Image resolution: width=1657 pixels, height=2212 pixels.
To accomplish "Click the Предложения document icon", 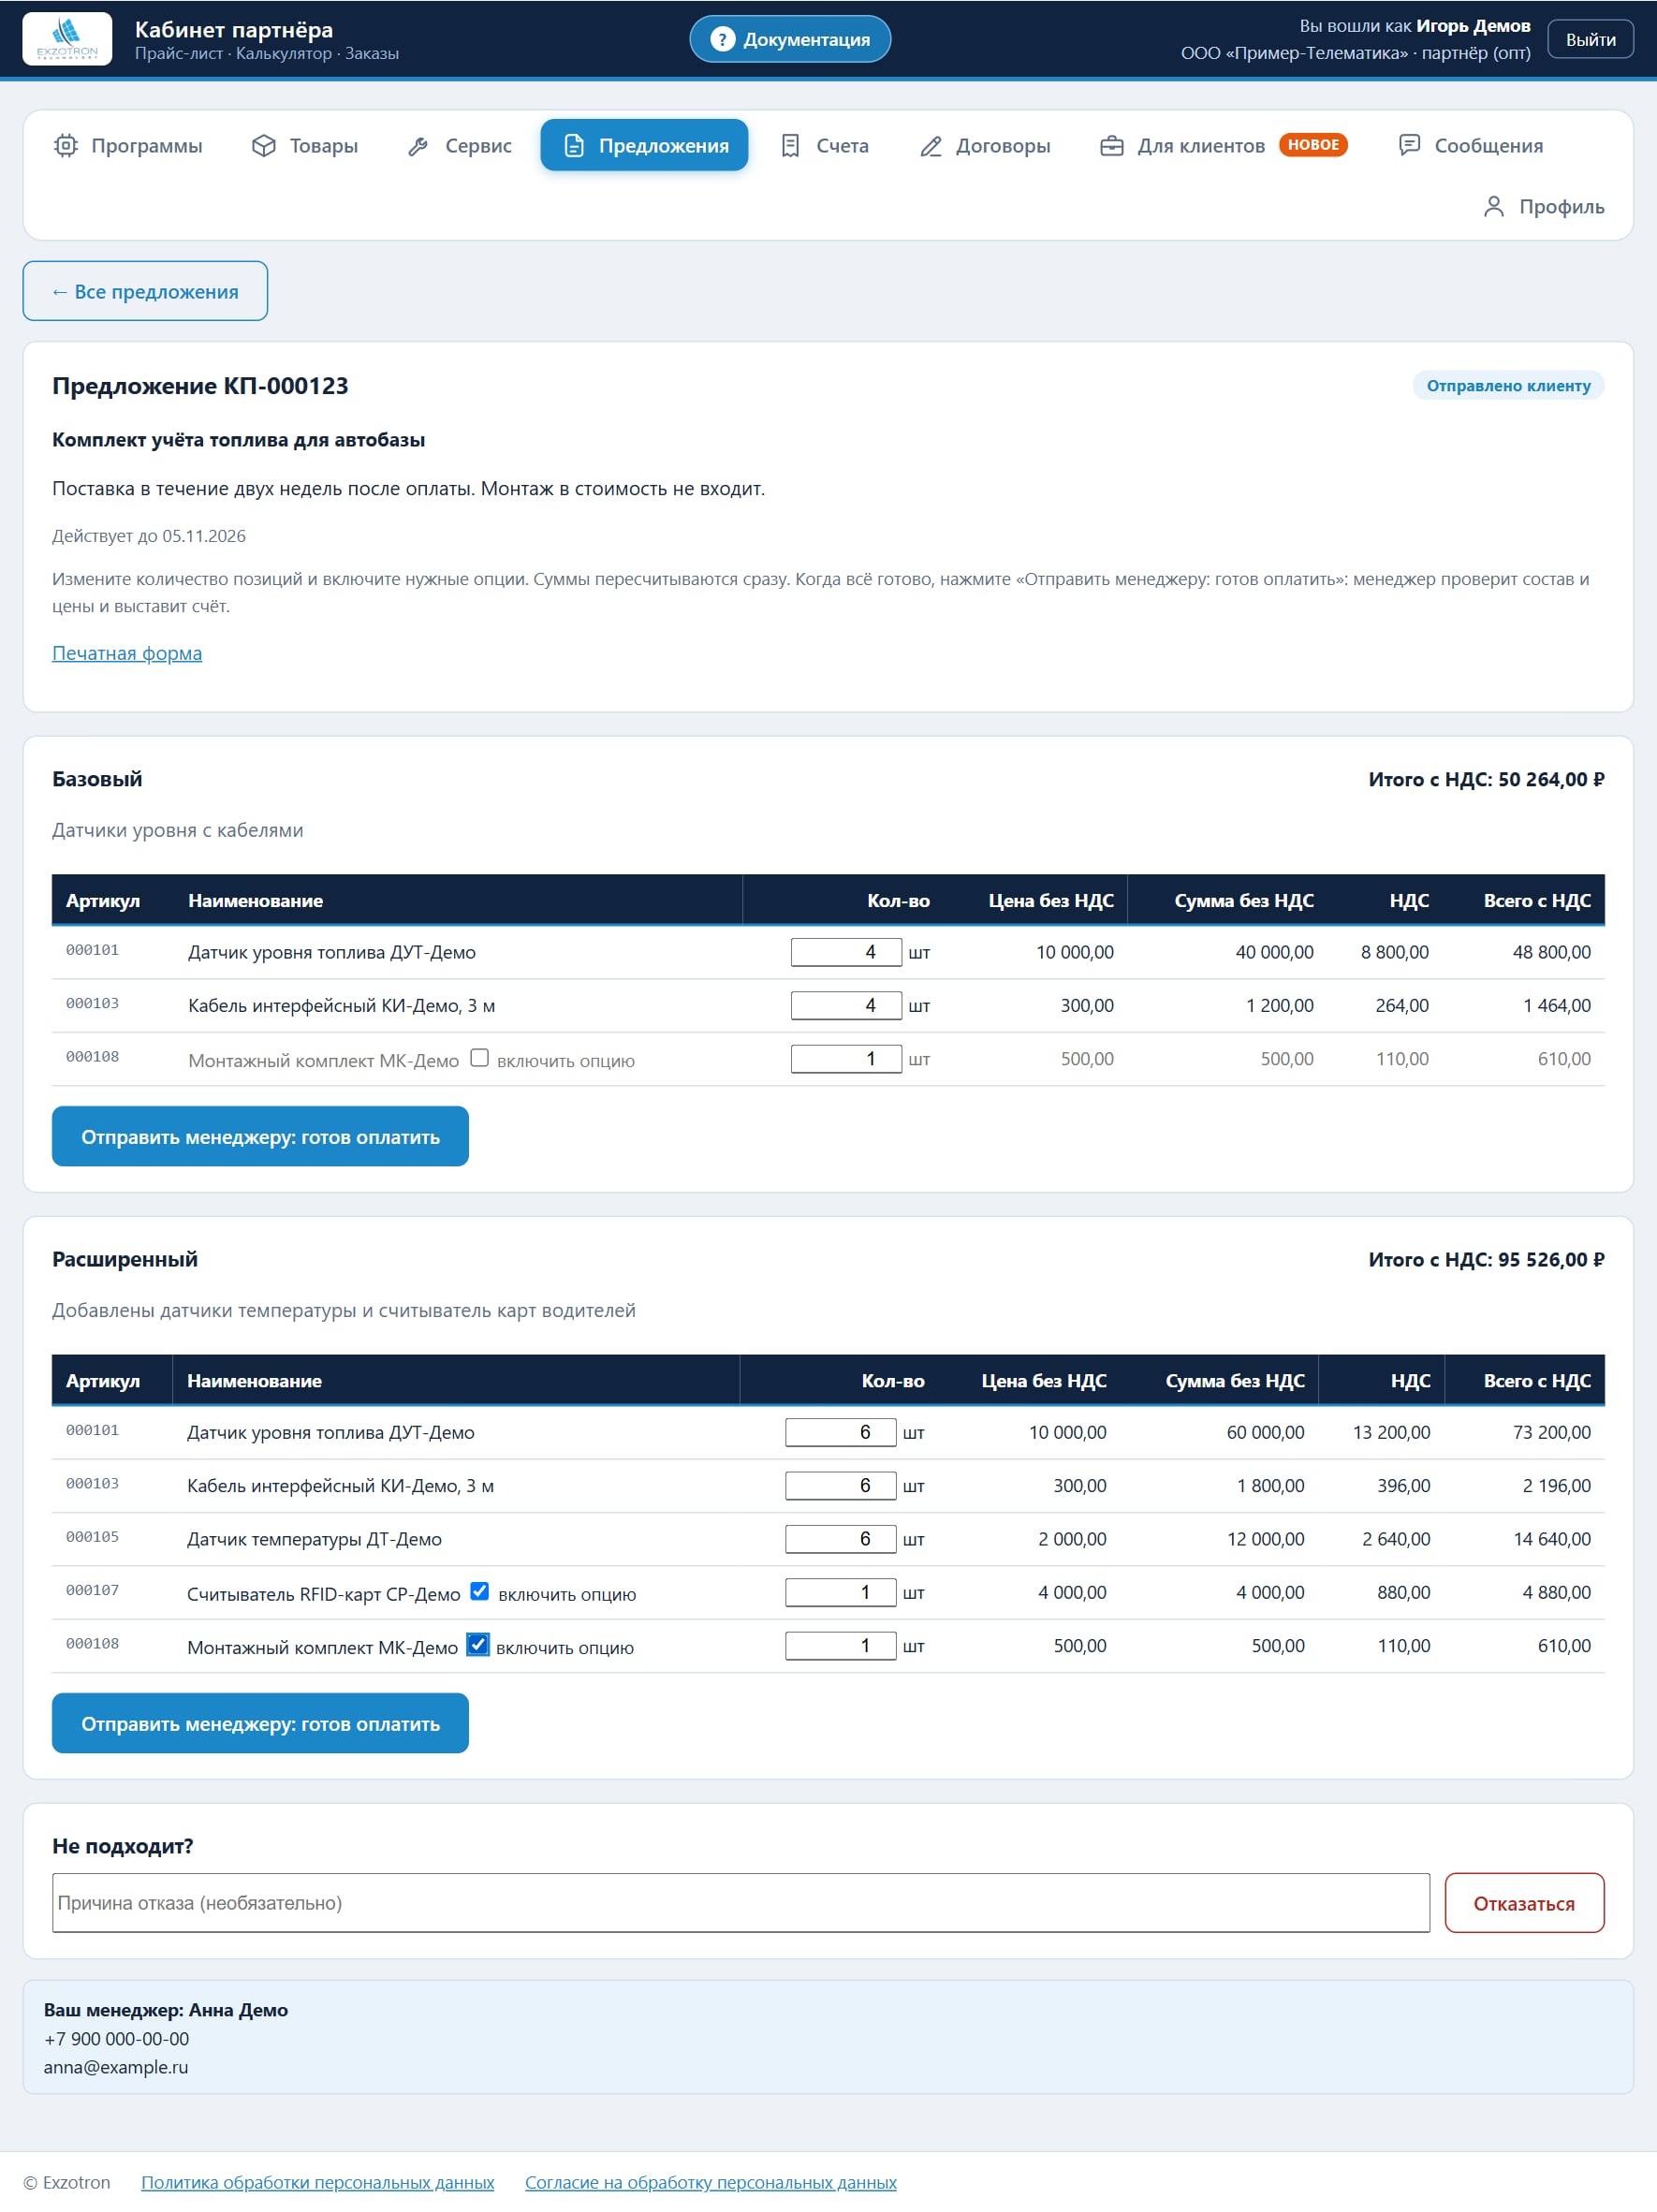I will (x=574, y=146).
